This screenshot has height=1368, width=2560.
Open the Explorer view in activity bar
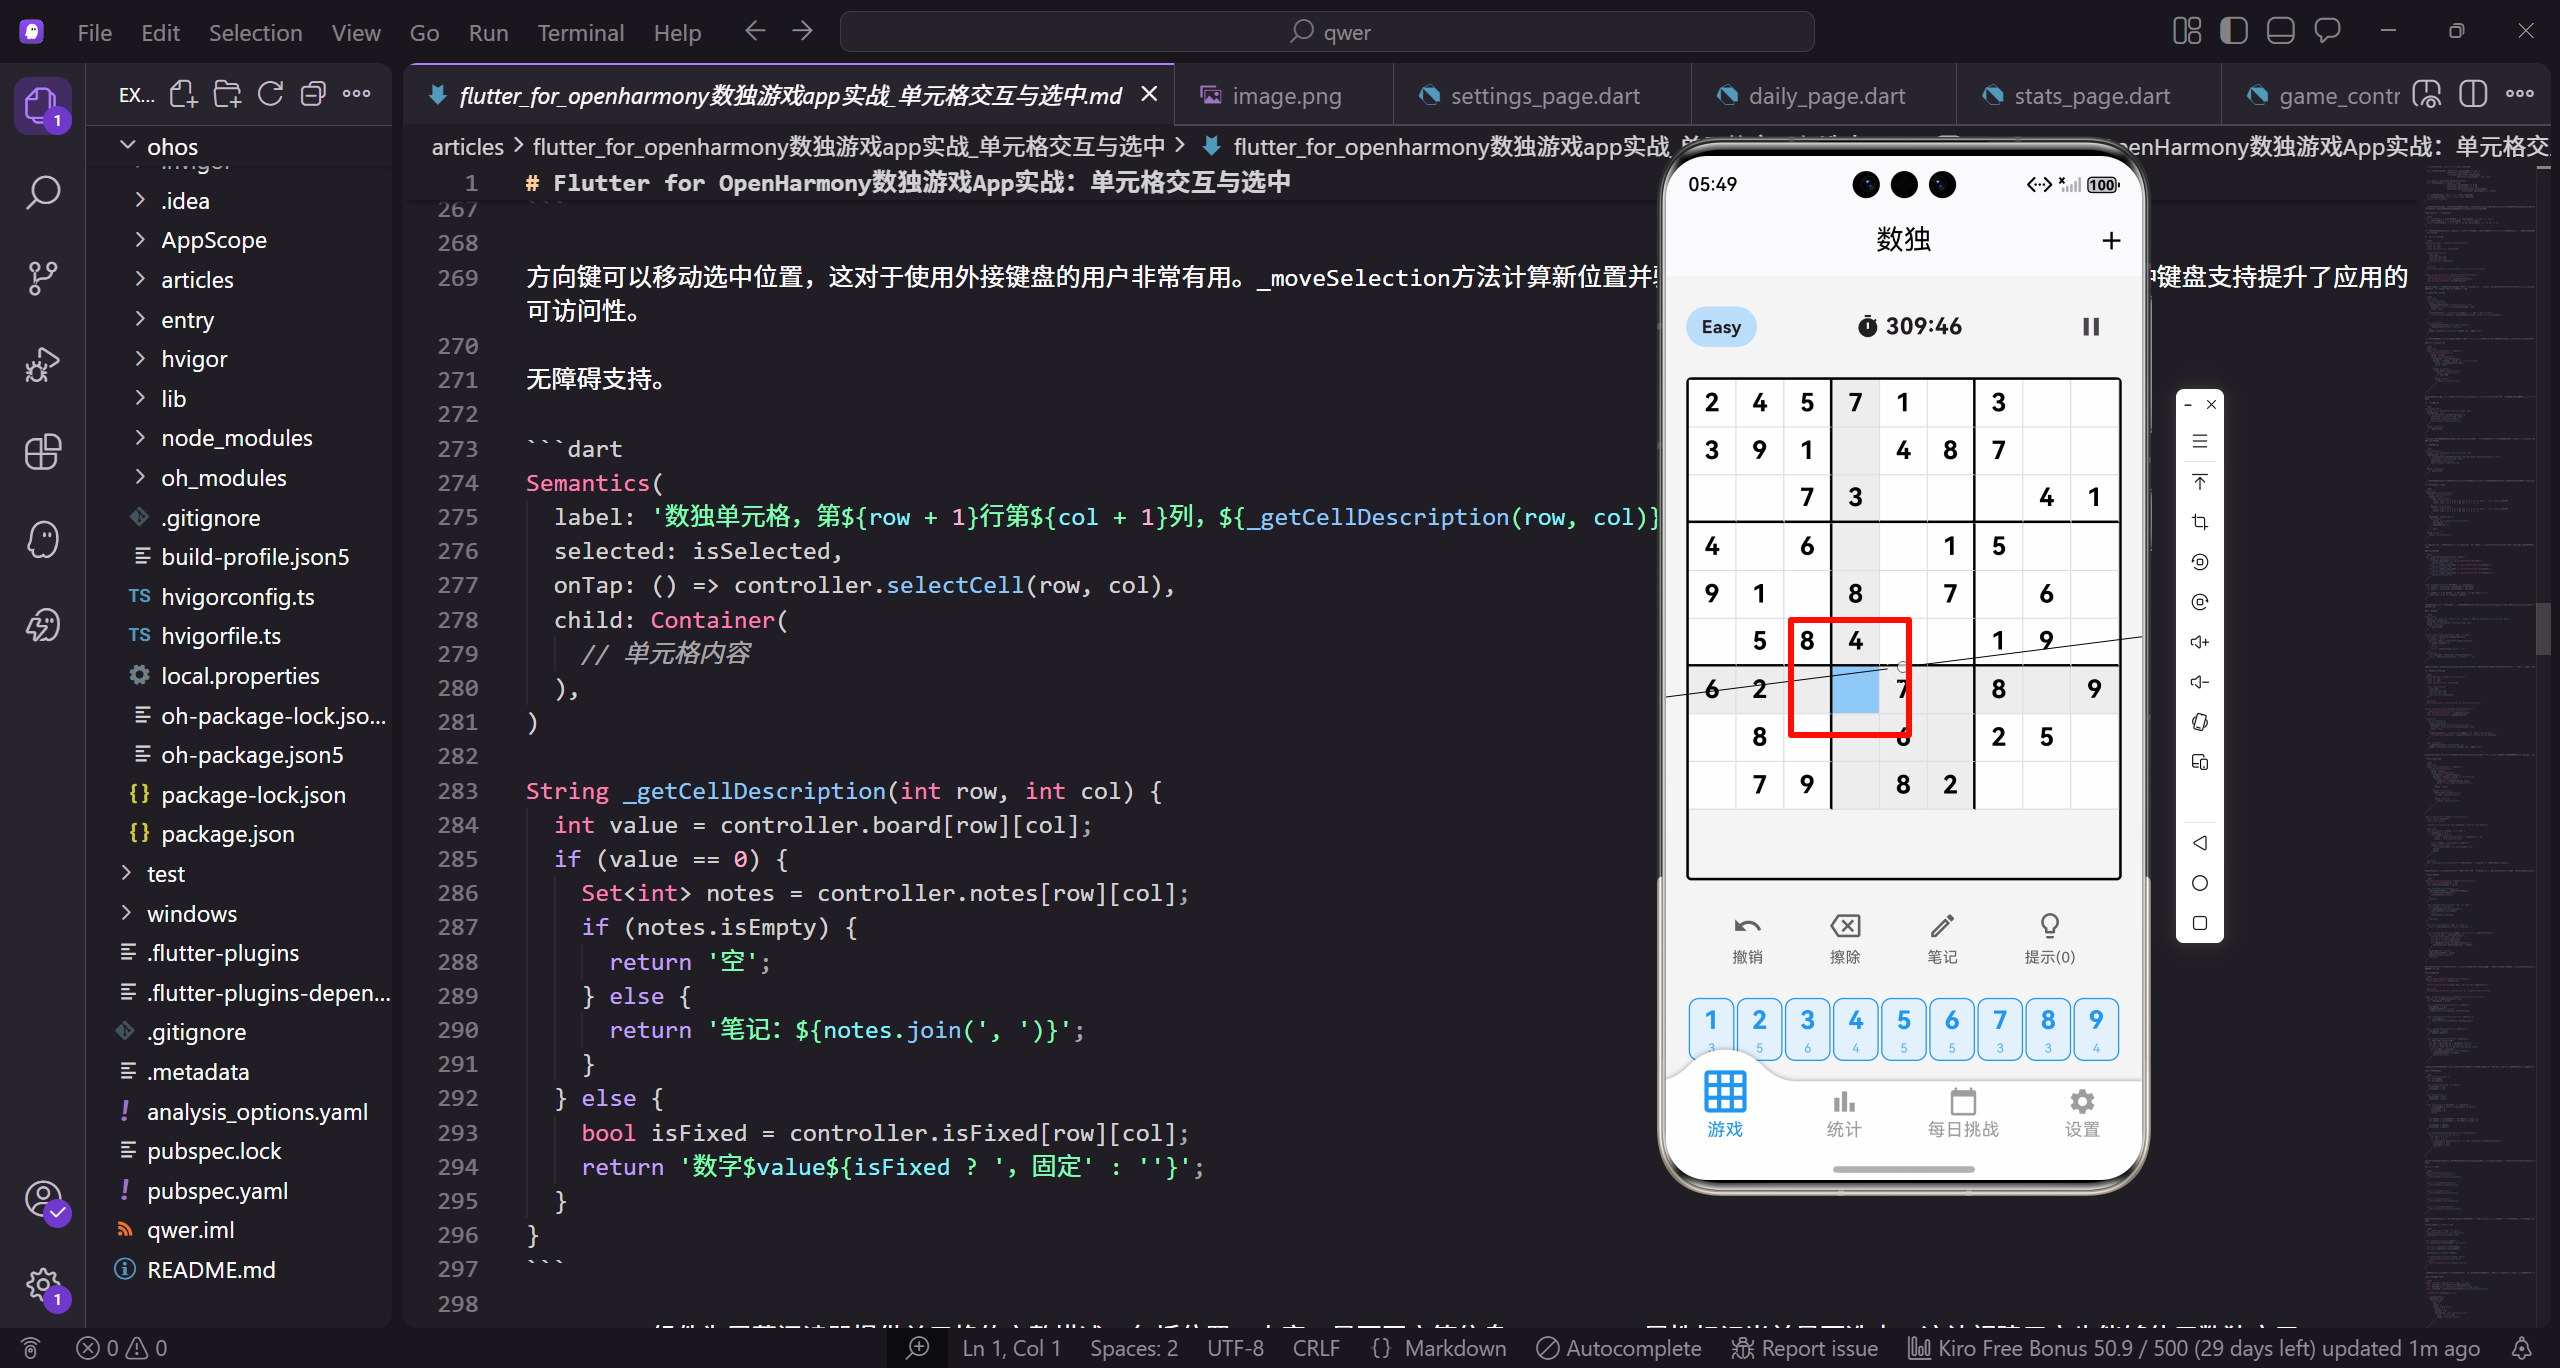coord(42,105)
